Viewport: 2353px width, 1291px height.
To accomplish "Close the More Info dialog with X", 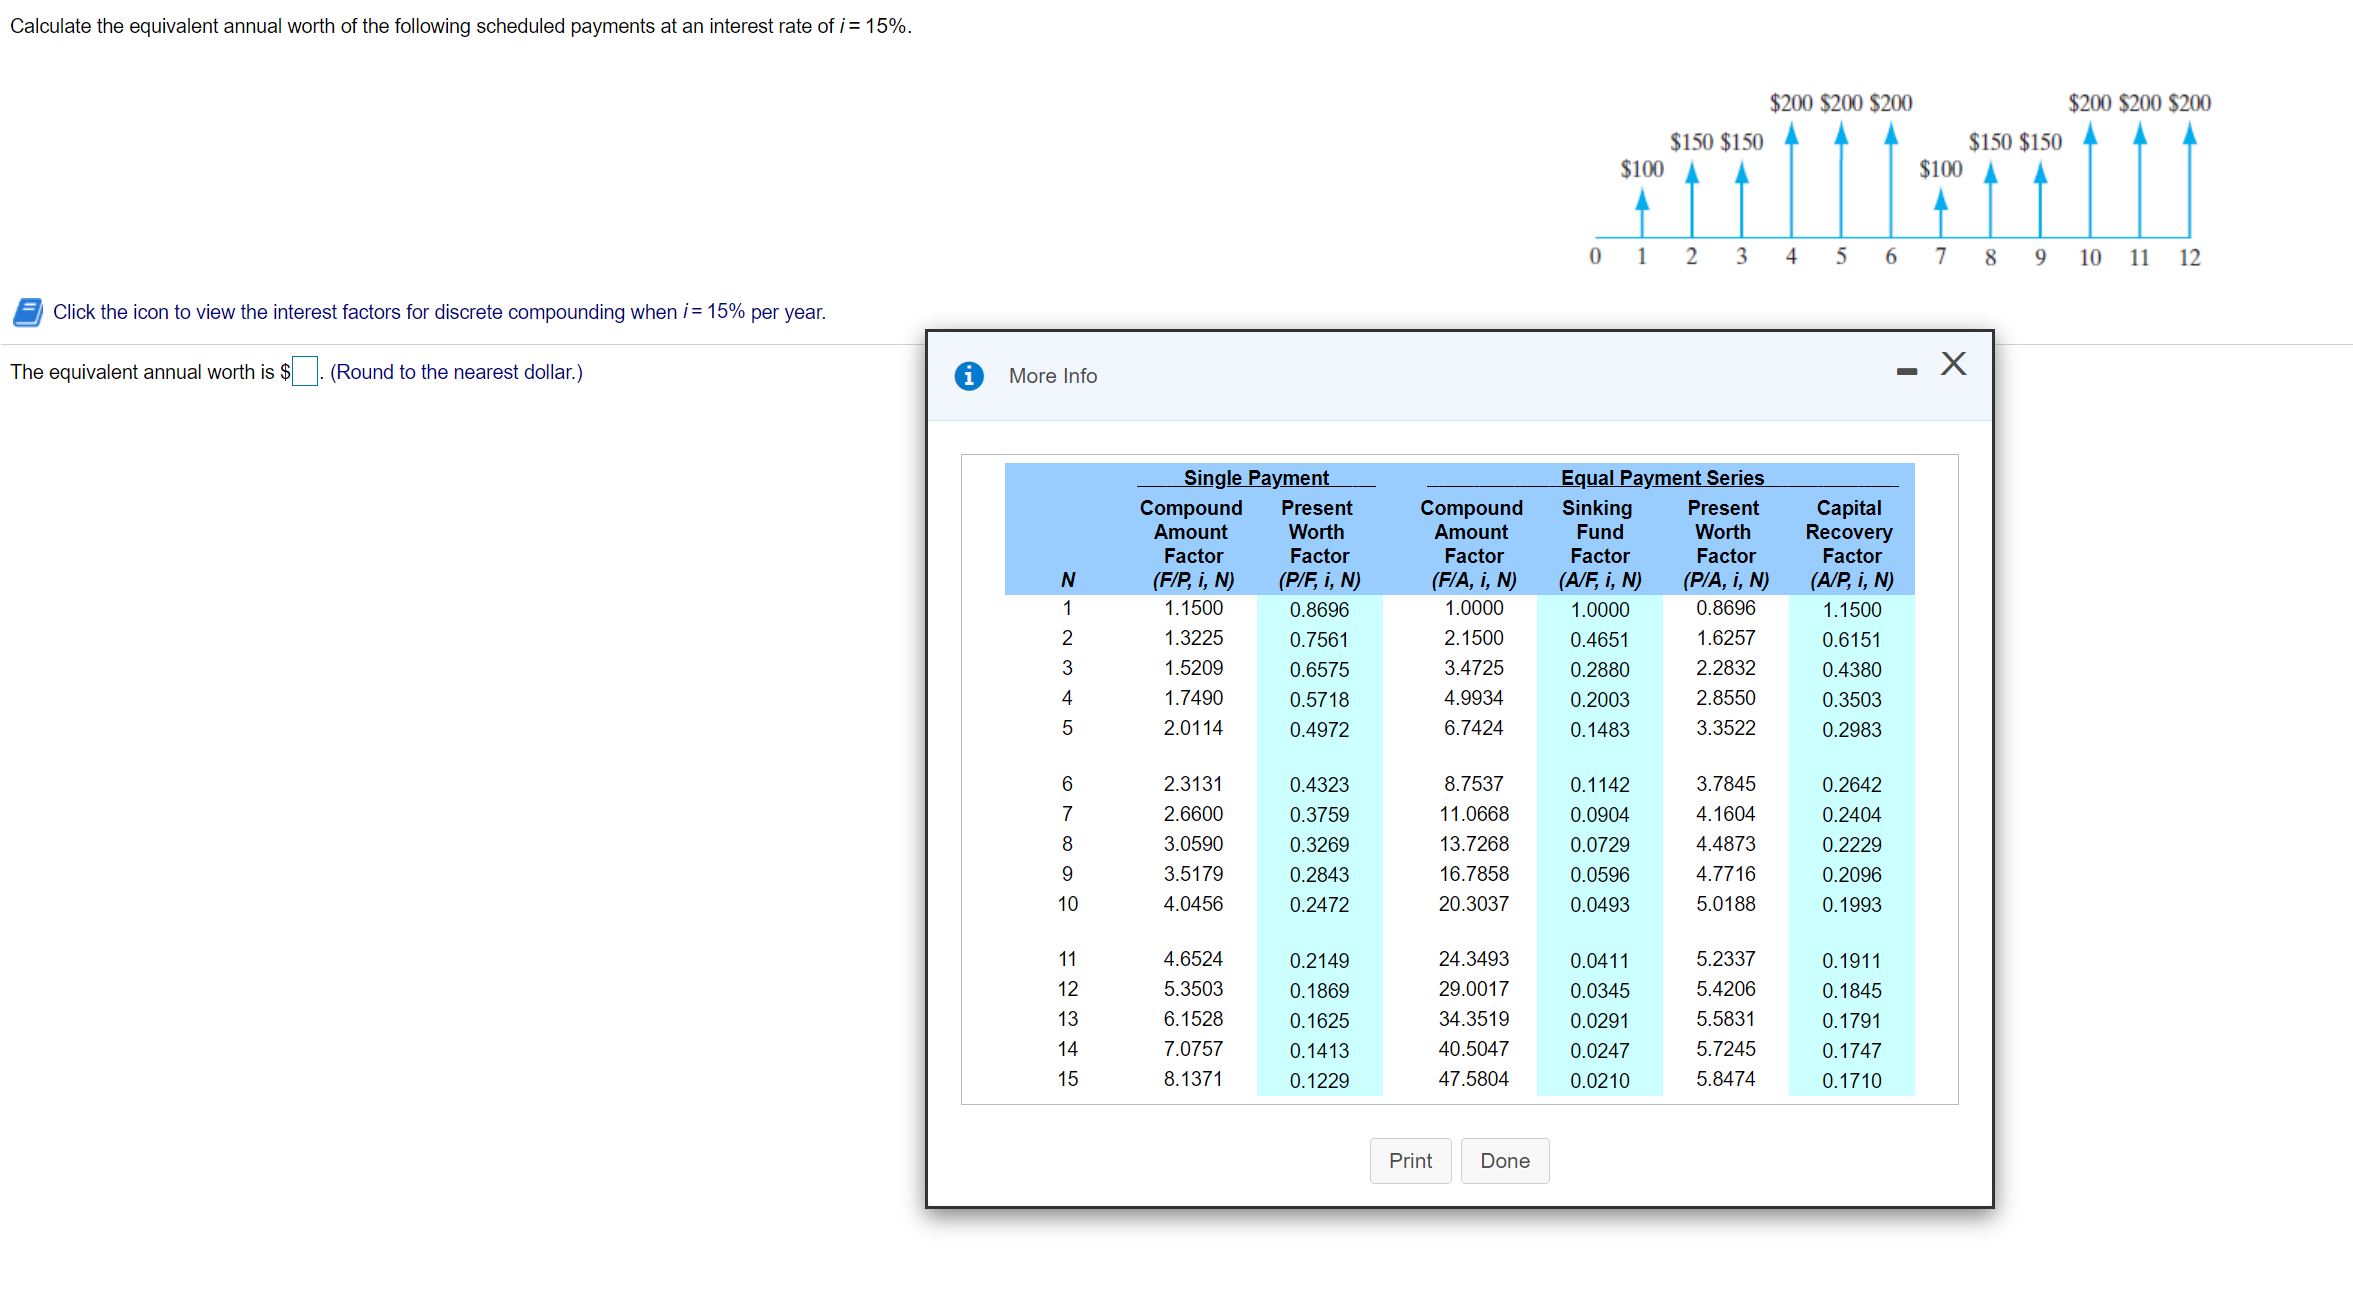I will click(1953, 363).
